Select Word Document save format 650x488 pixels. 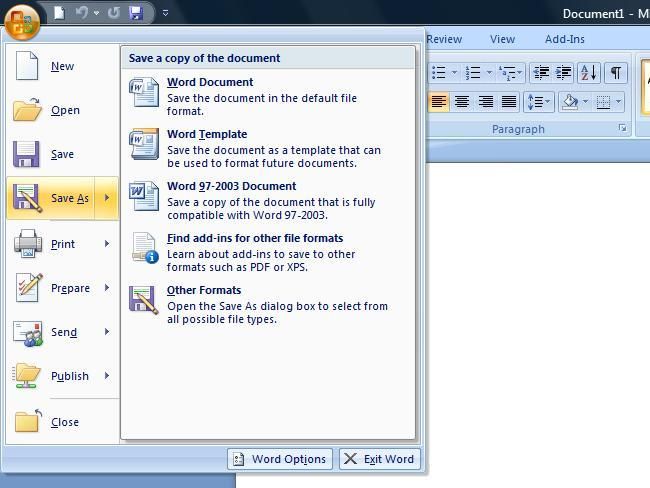(x=267, y=96)
